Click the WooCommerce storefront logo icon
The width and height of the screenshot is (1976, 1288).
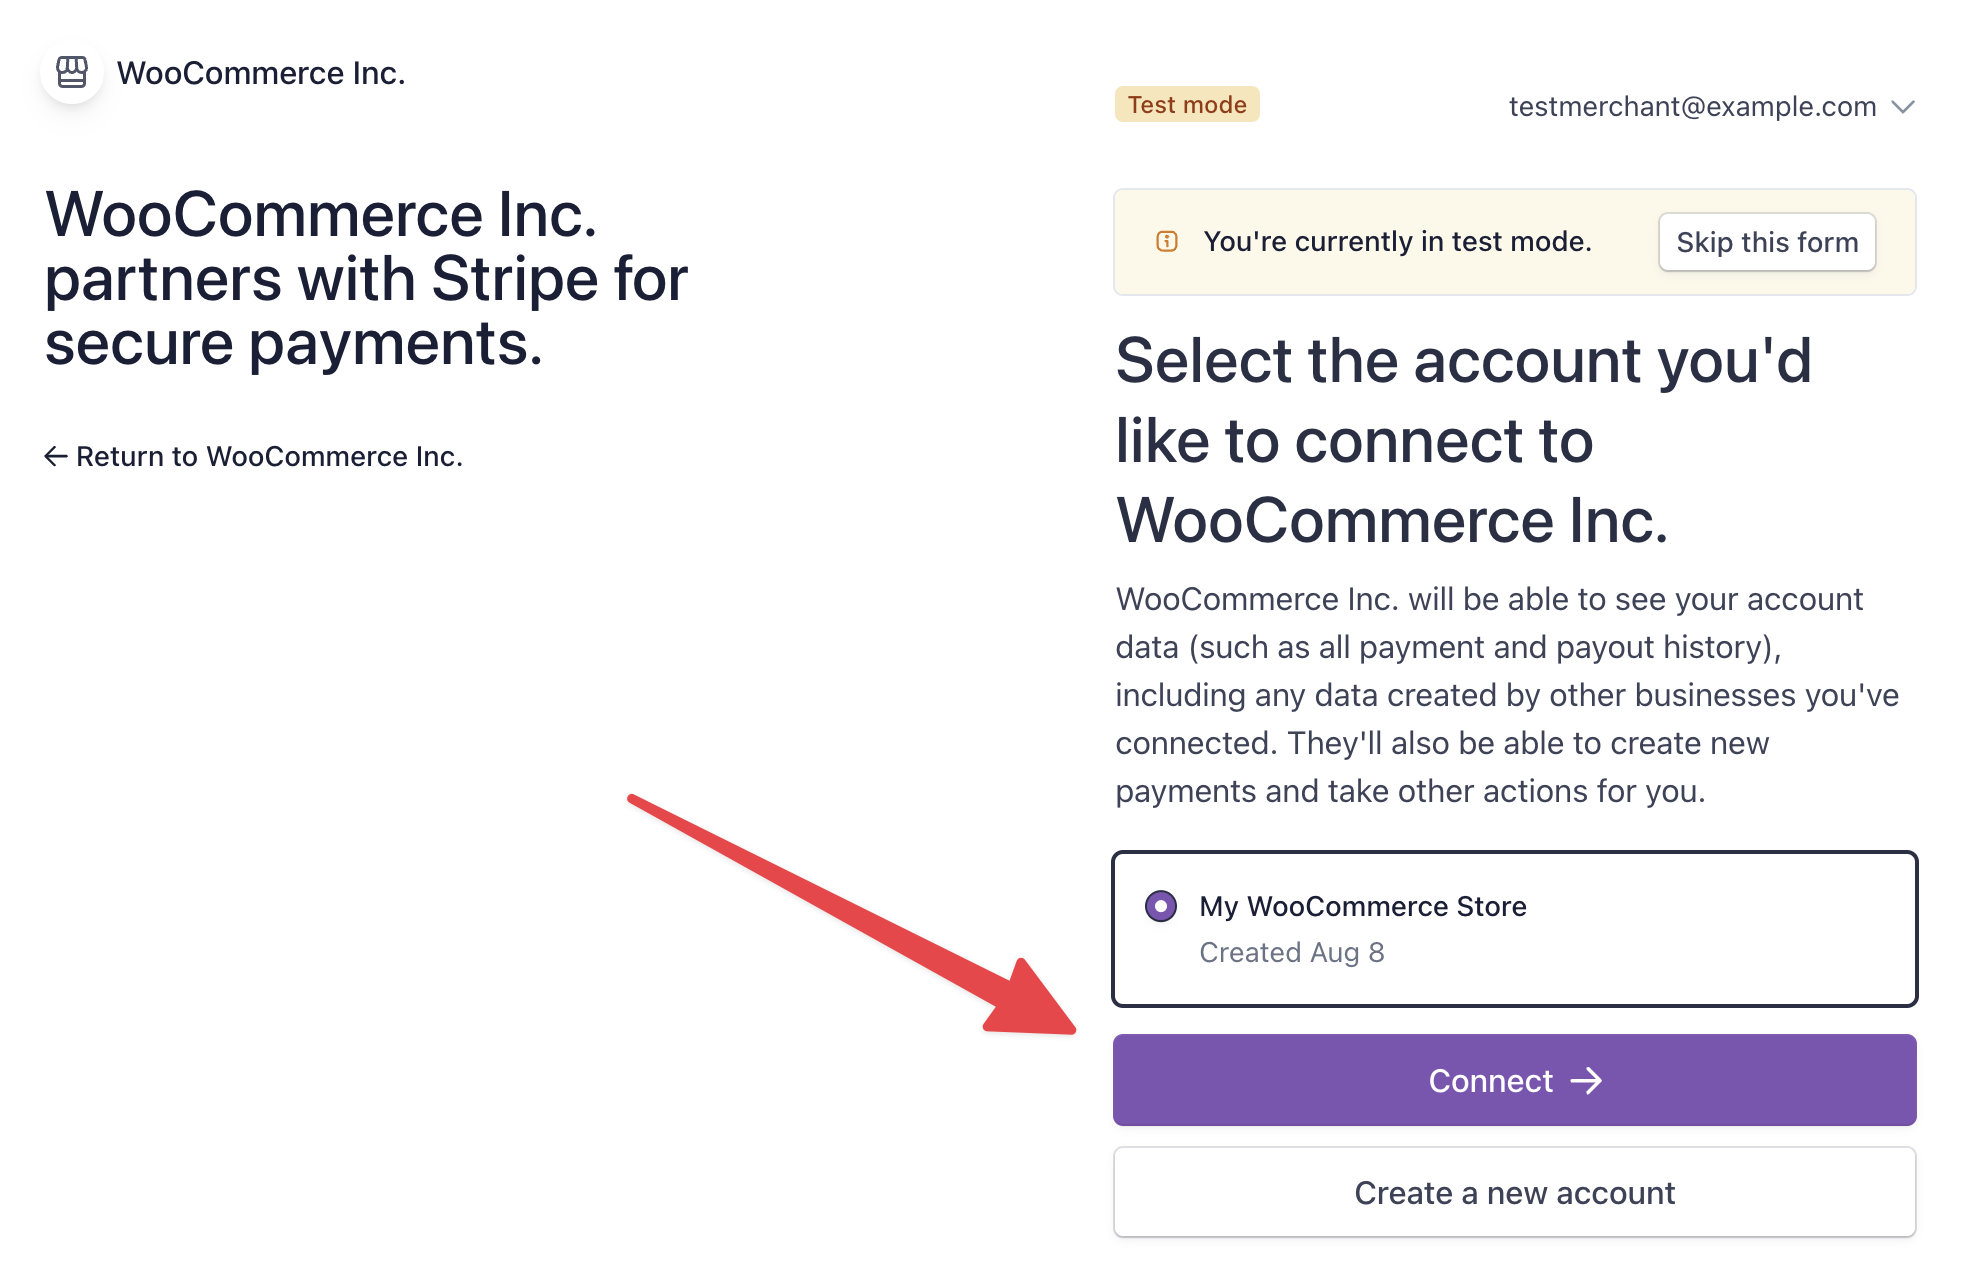(x=72, y=72)
